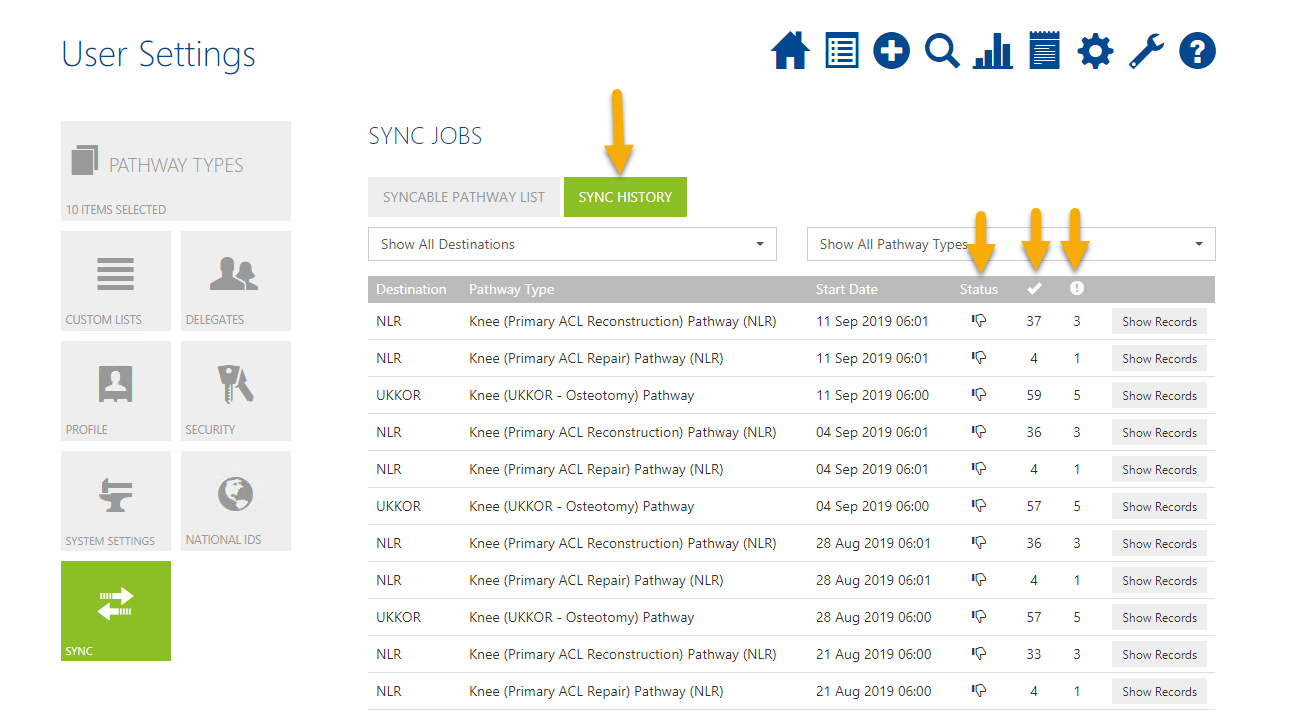This screenshot has width=1292, height=710.
Task: Open the Home icon in the toolbar
Action: (x=790, y=50)
